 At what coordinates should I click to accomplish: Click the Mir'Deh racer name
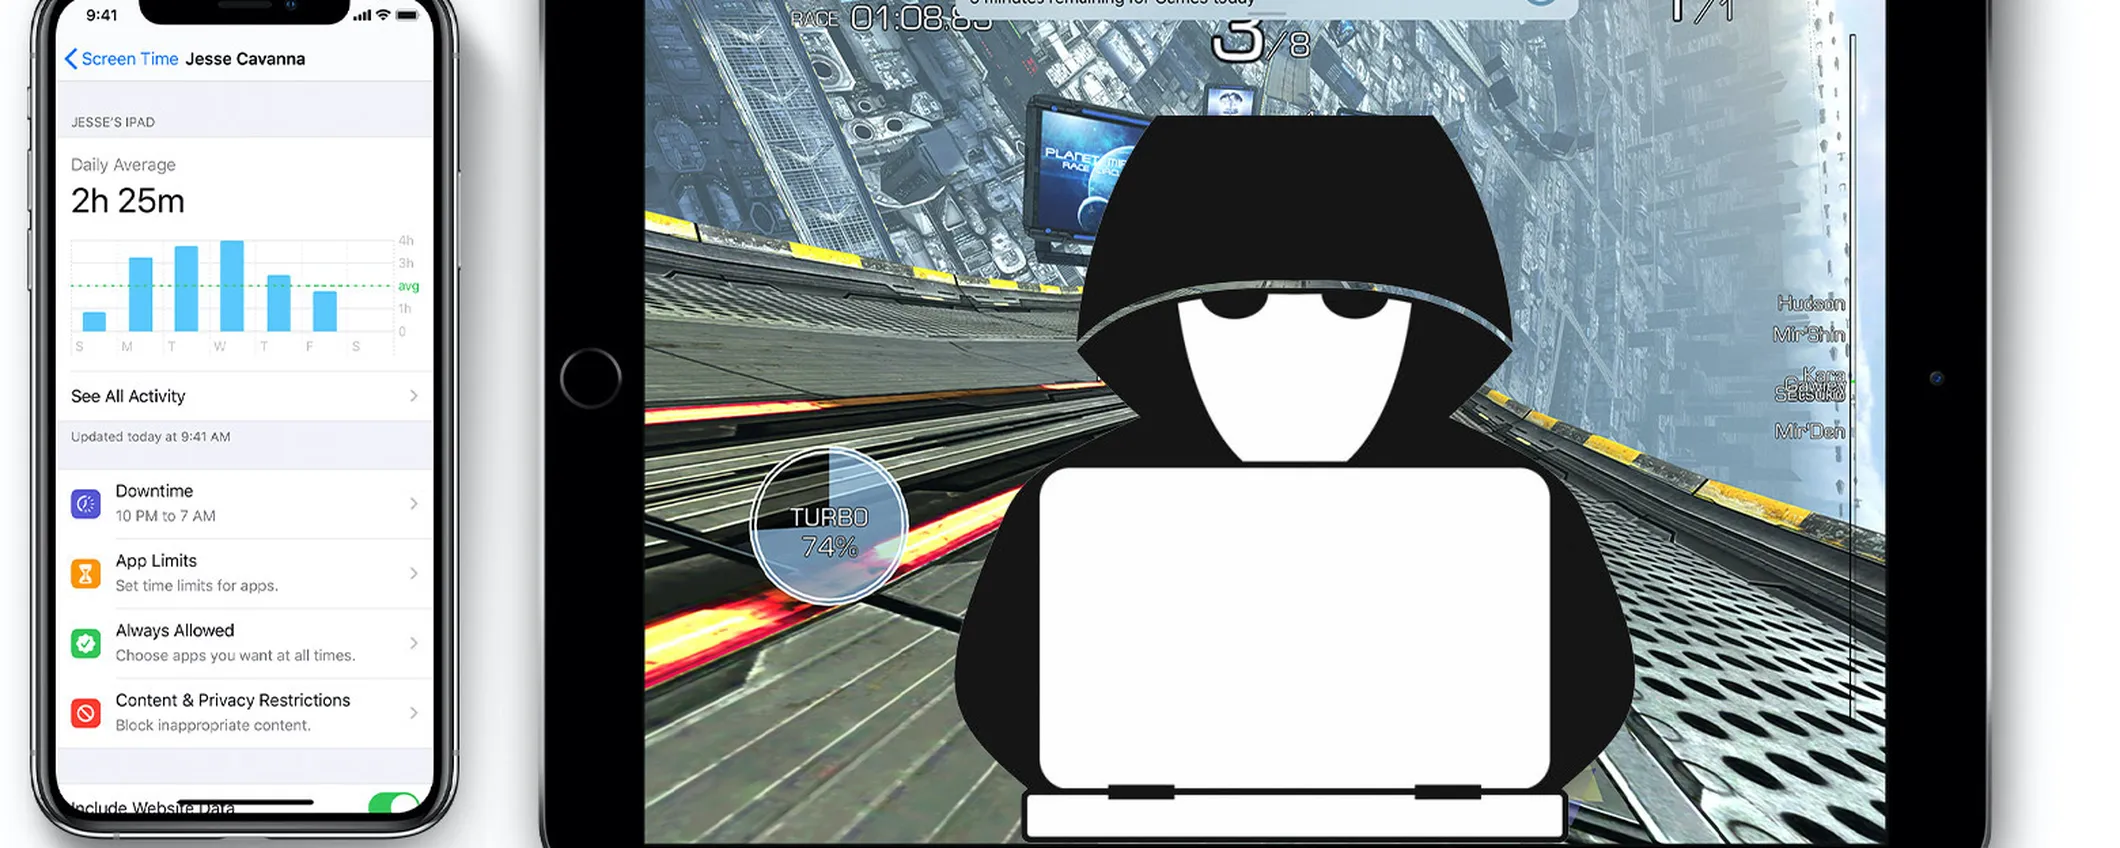(x=1810, y=431)
